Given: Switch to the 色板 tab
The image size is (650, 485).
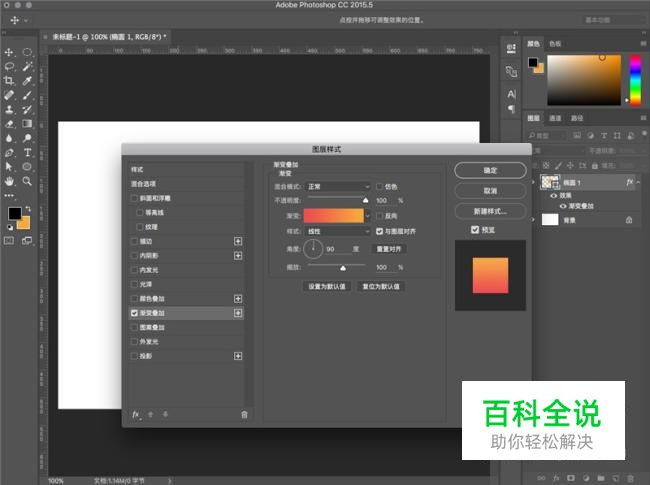Looking at the screenshot, I should pos(555,44).
